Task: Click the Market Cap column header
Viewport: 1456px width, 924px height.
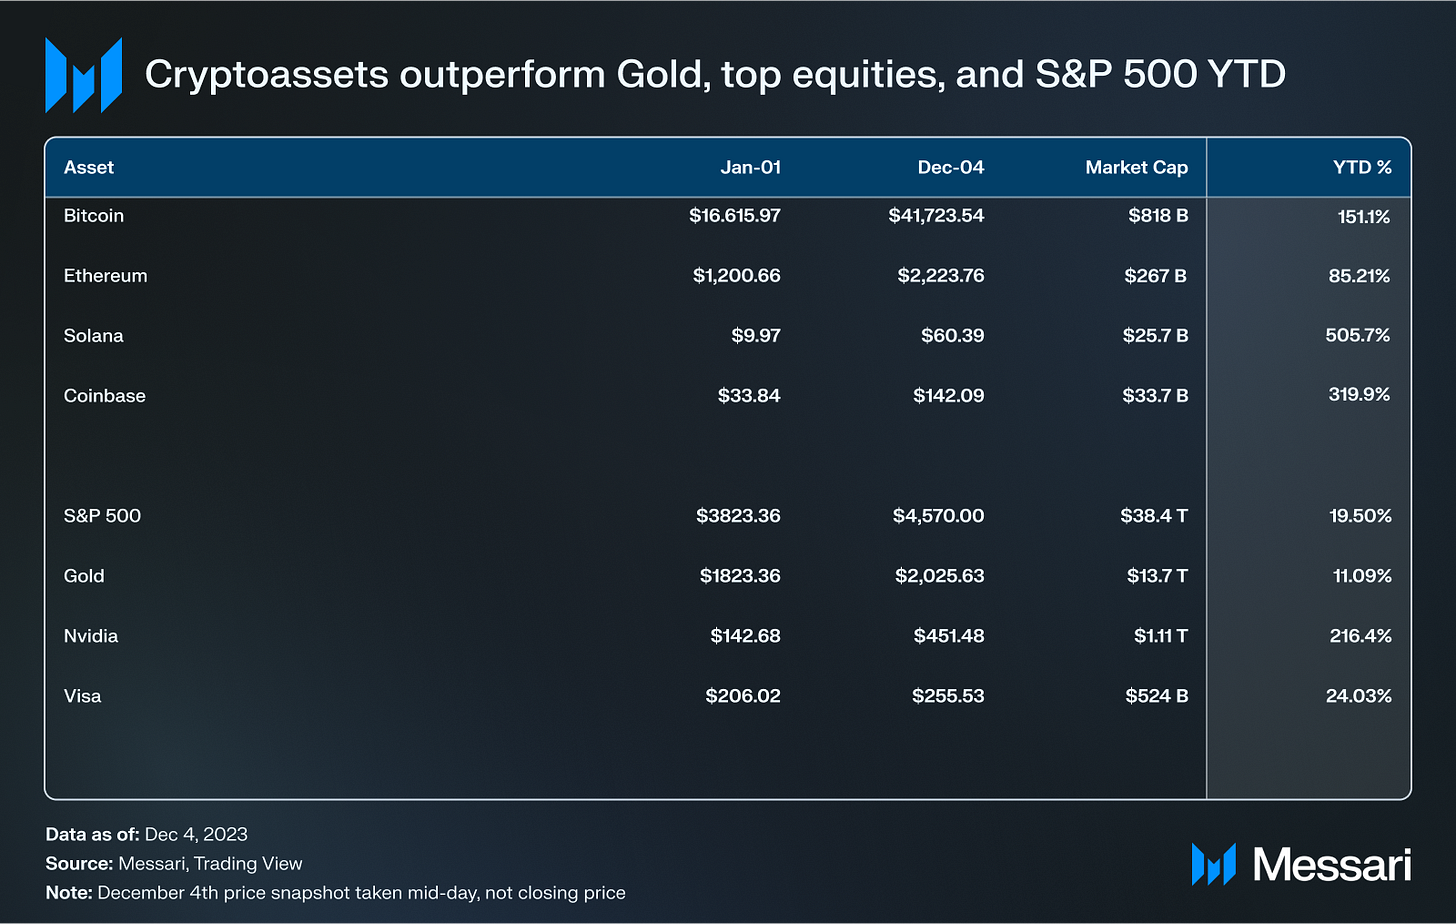Action: (1137, 168)
